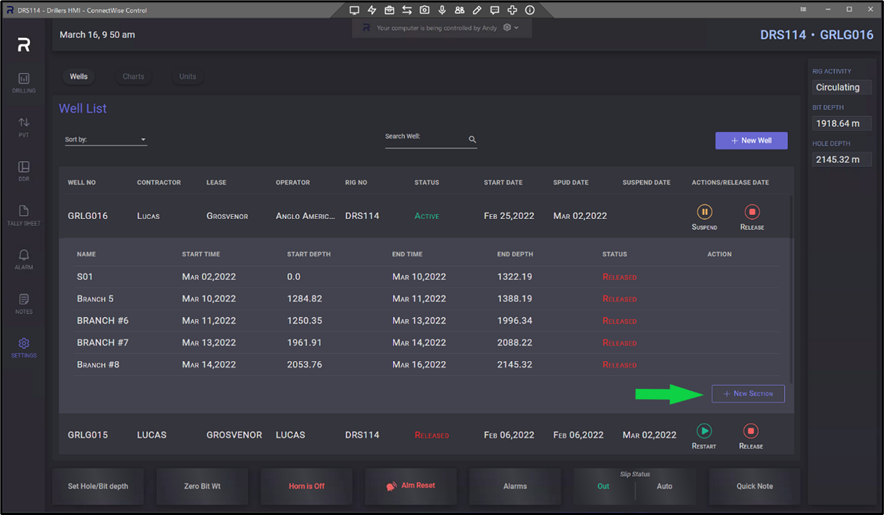
Task: Add a New Section
Action: click(x=748, y=394)
